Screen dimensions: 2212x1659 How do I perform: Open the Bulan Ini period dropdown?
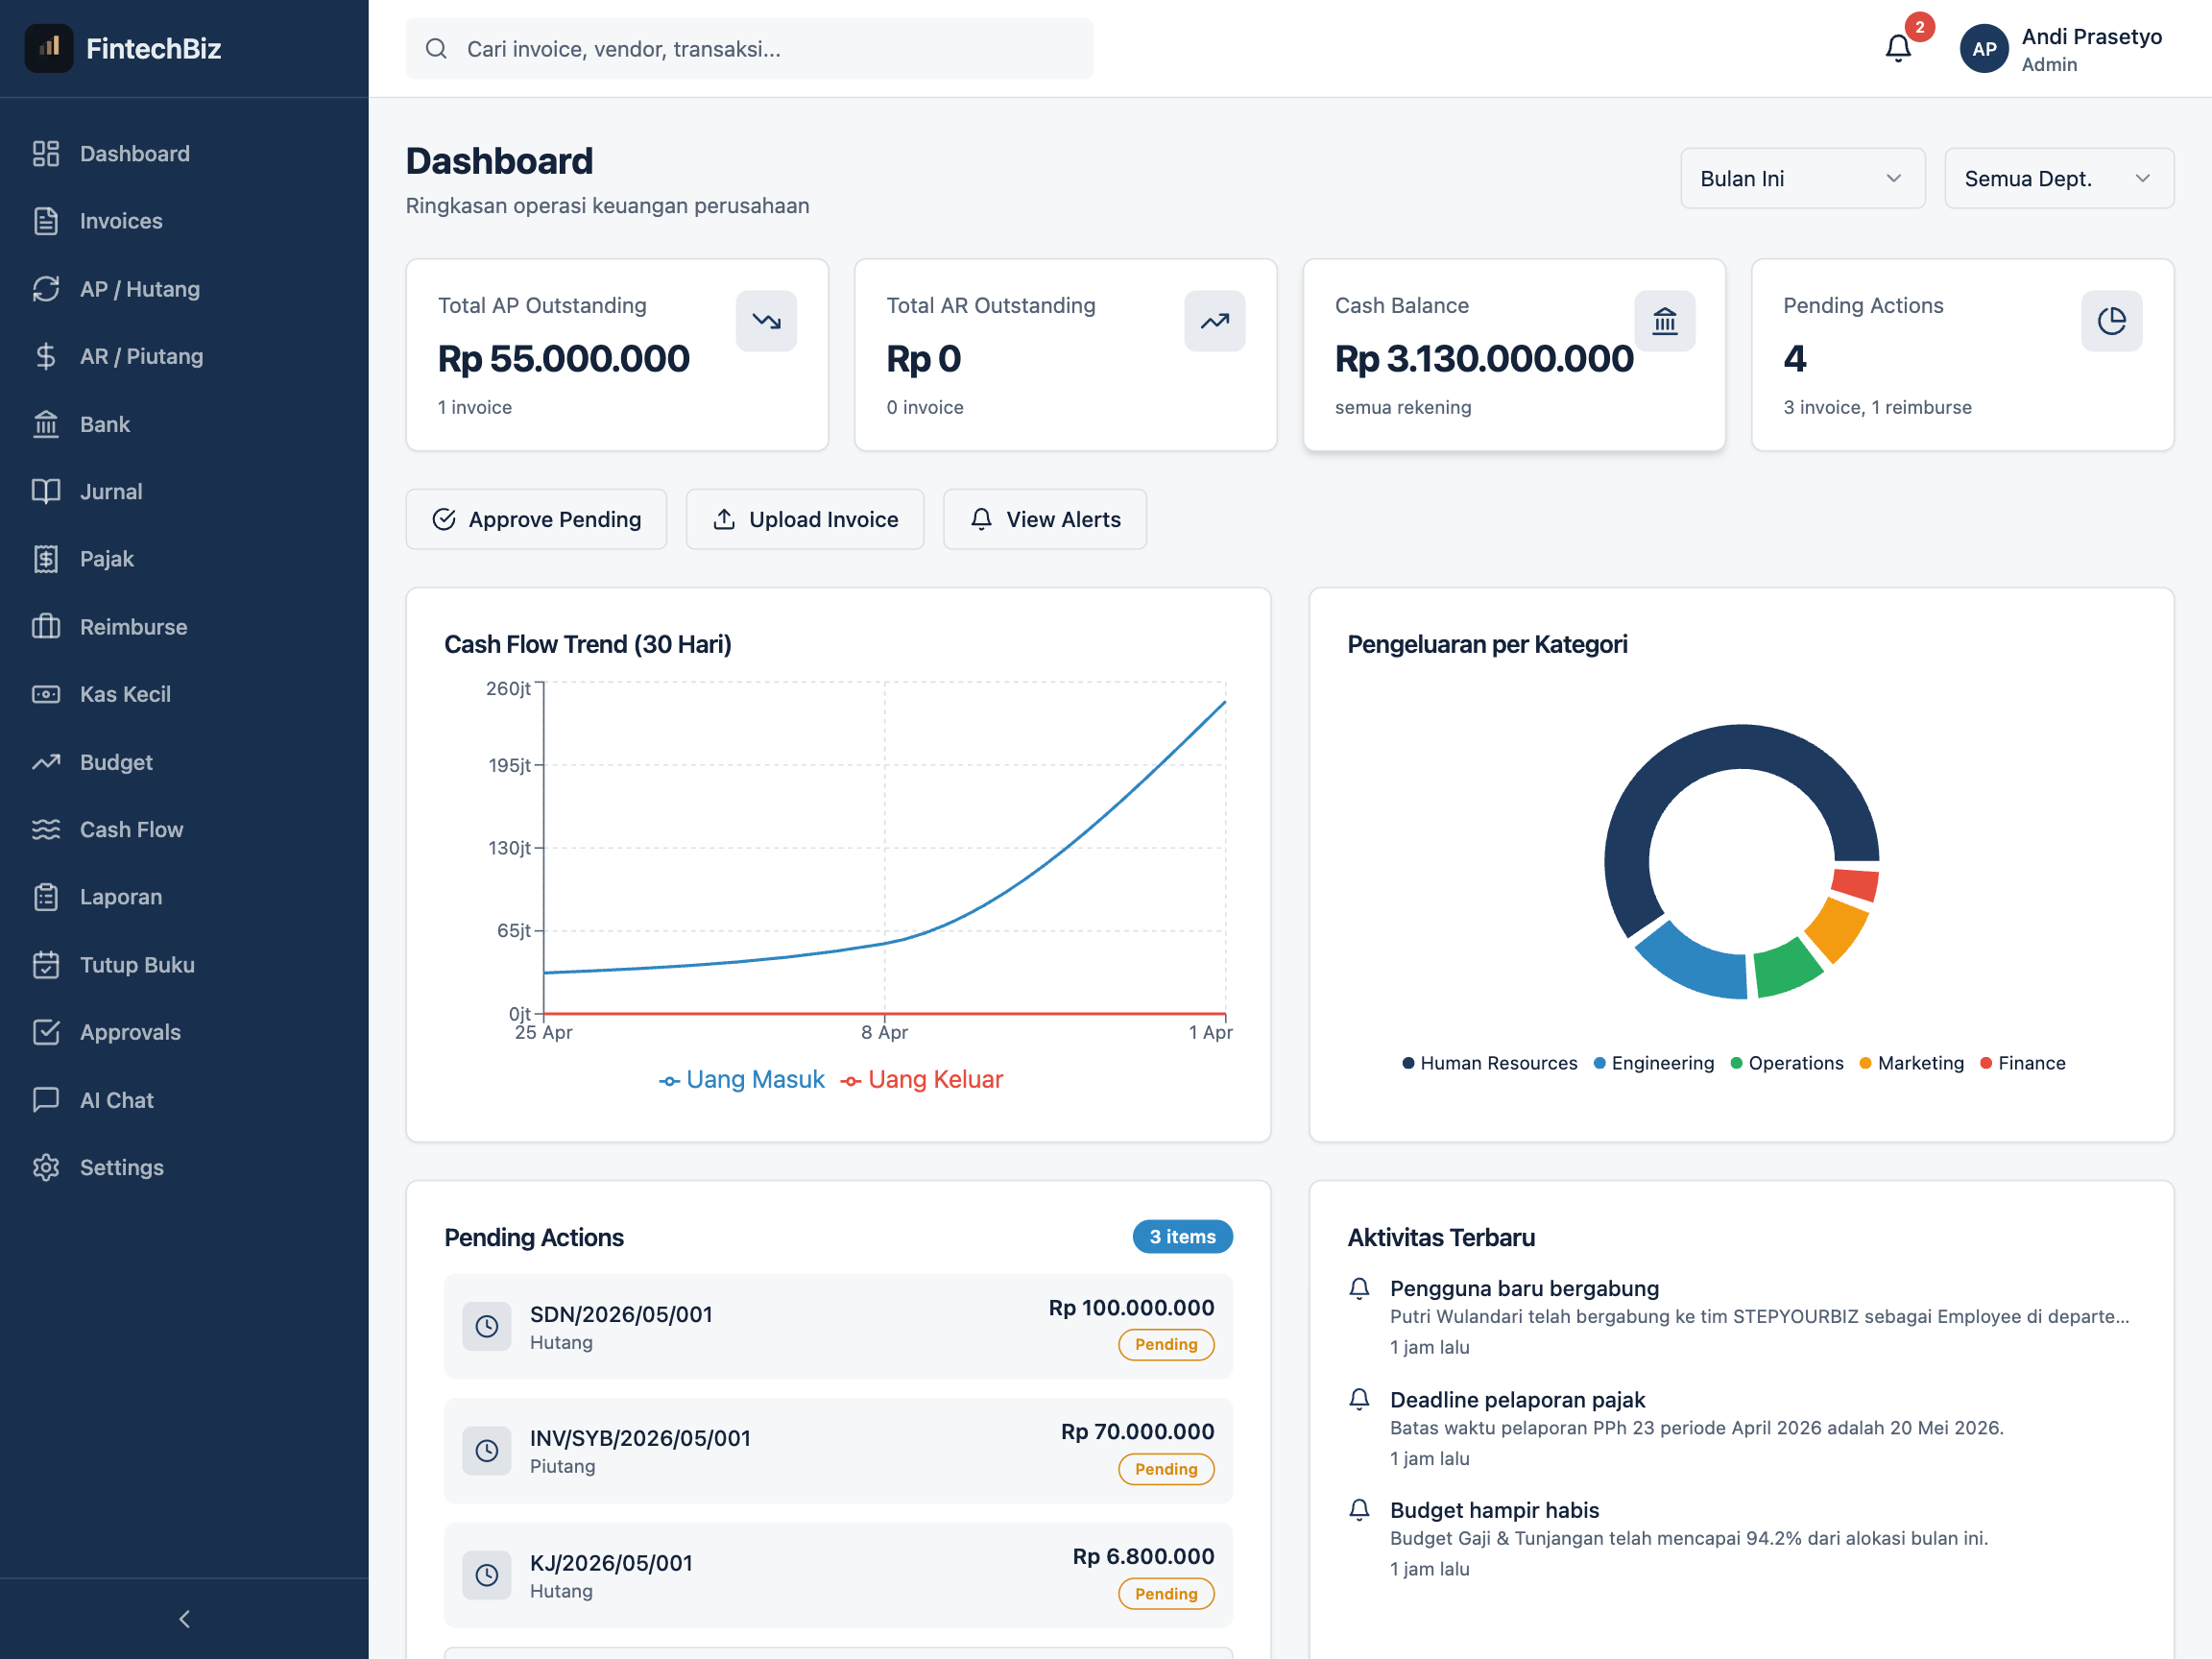1803,178
